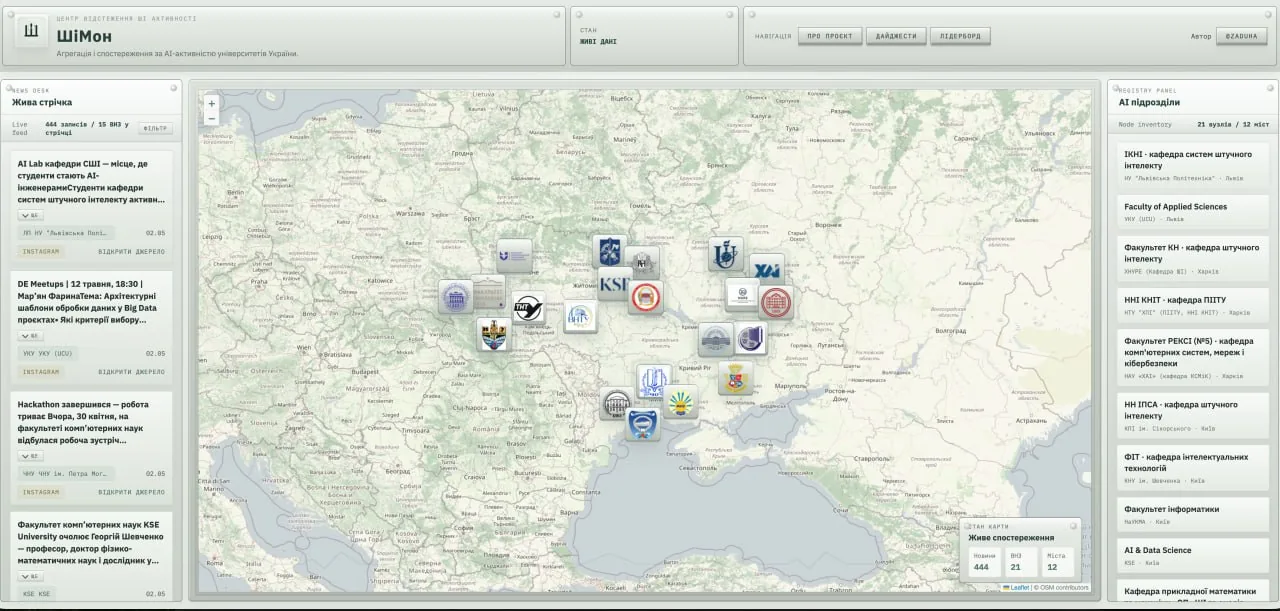This screenshot has height=611, width=1280.
Task: Select the blue shield marker near Одеса
Action: click(642, 424)
